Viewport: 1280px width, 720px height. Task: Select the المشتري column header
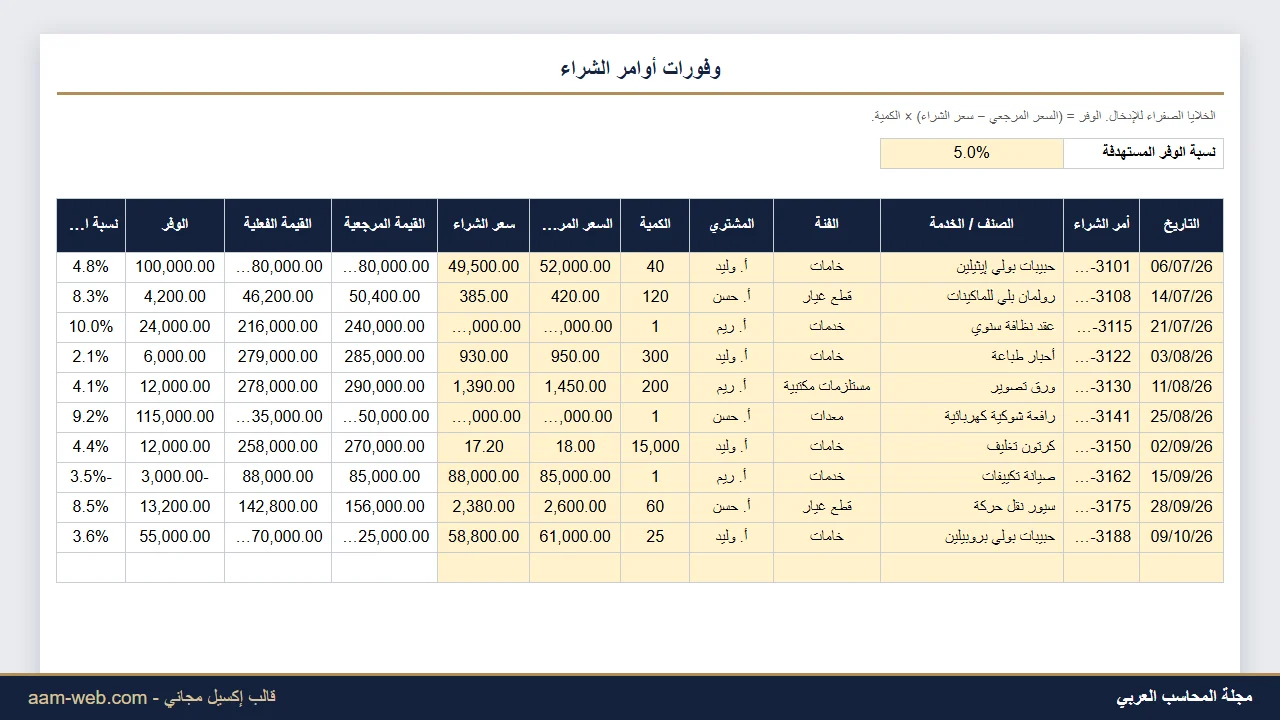coord(731,225)
